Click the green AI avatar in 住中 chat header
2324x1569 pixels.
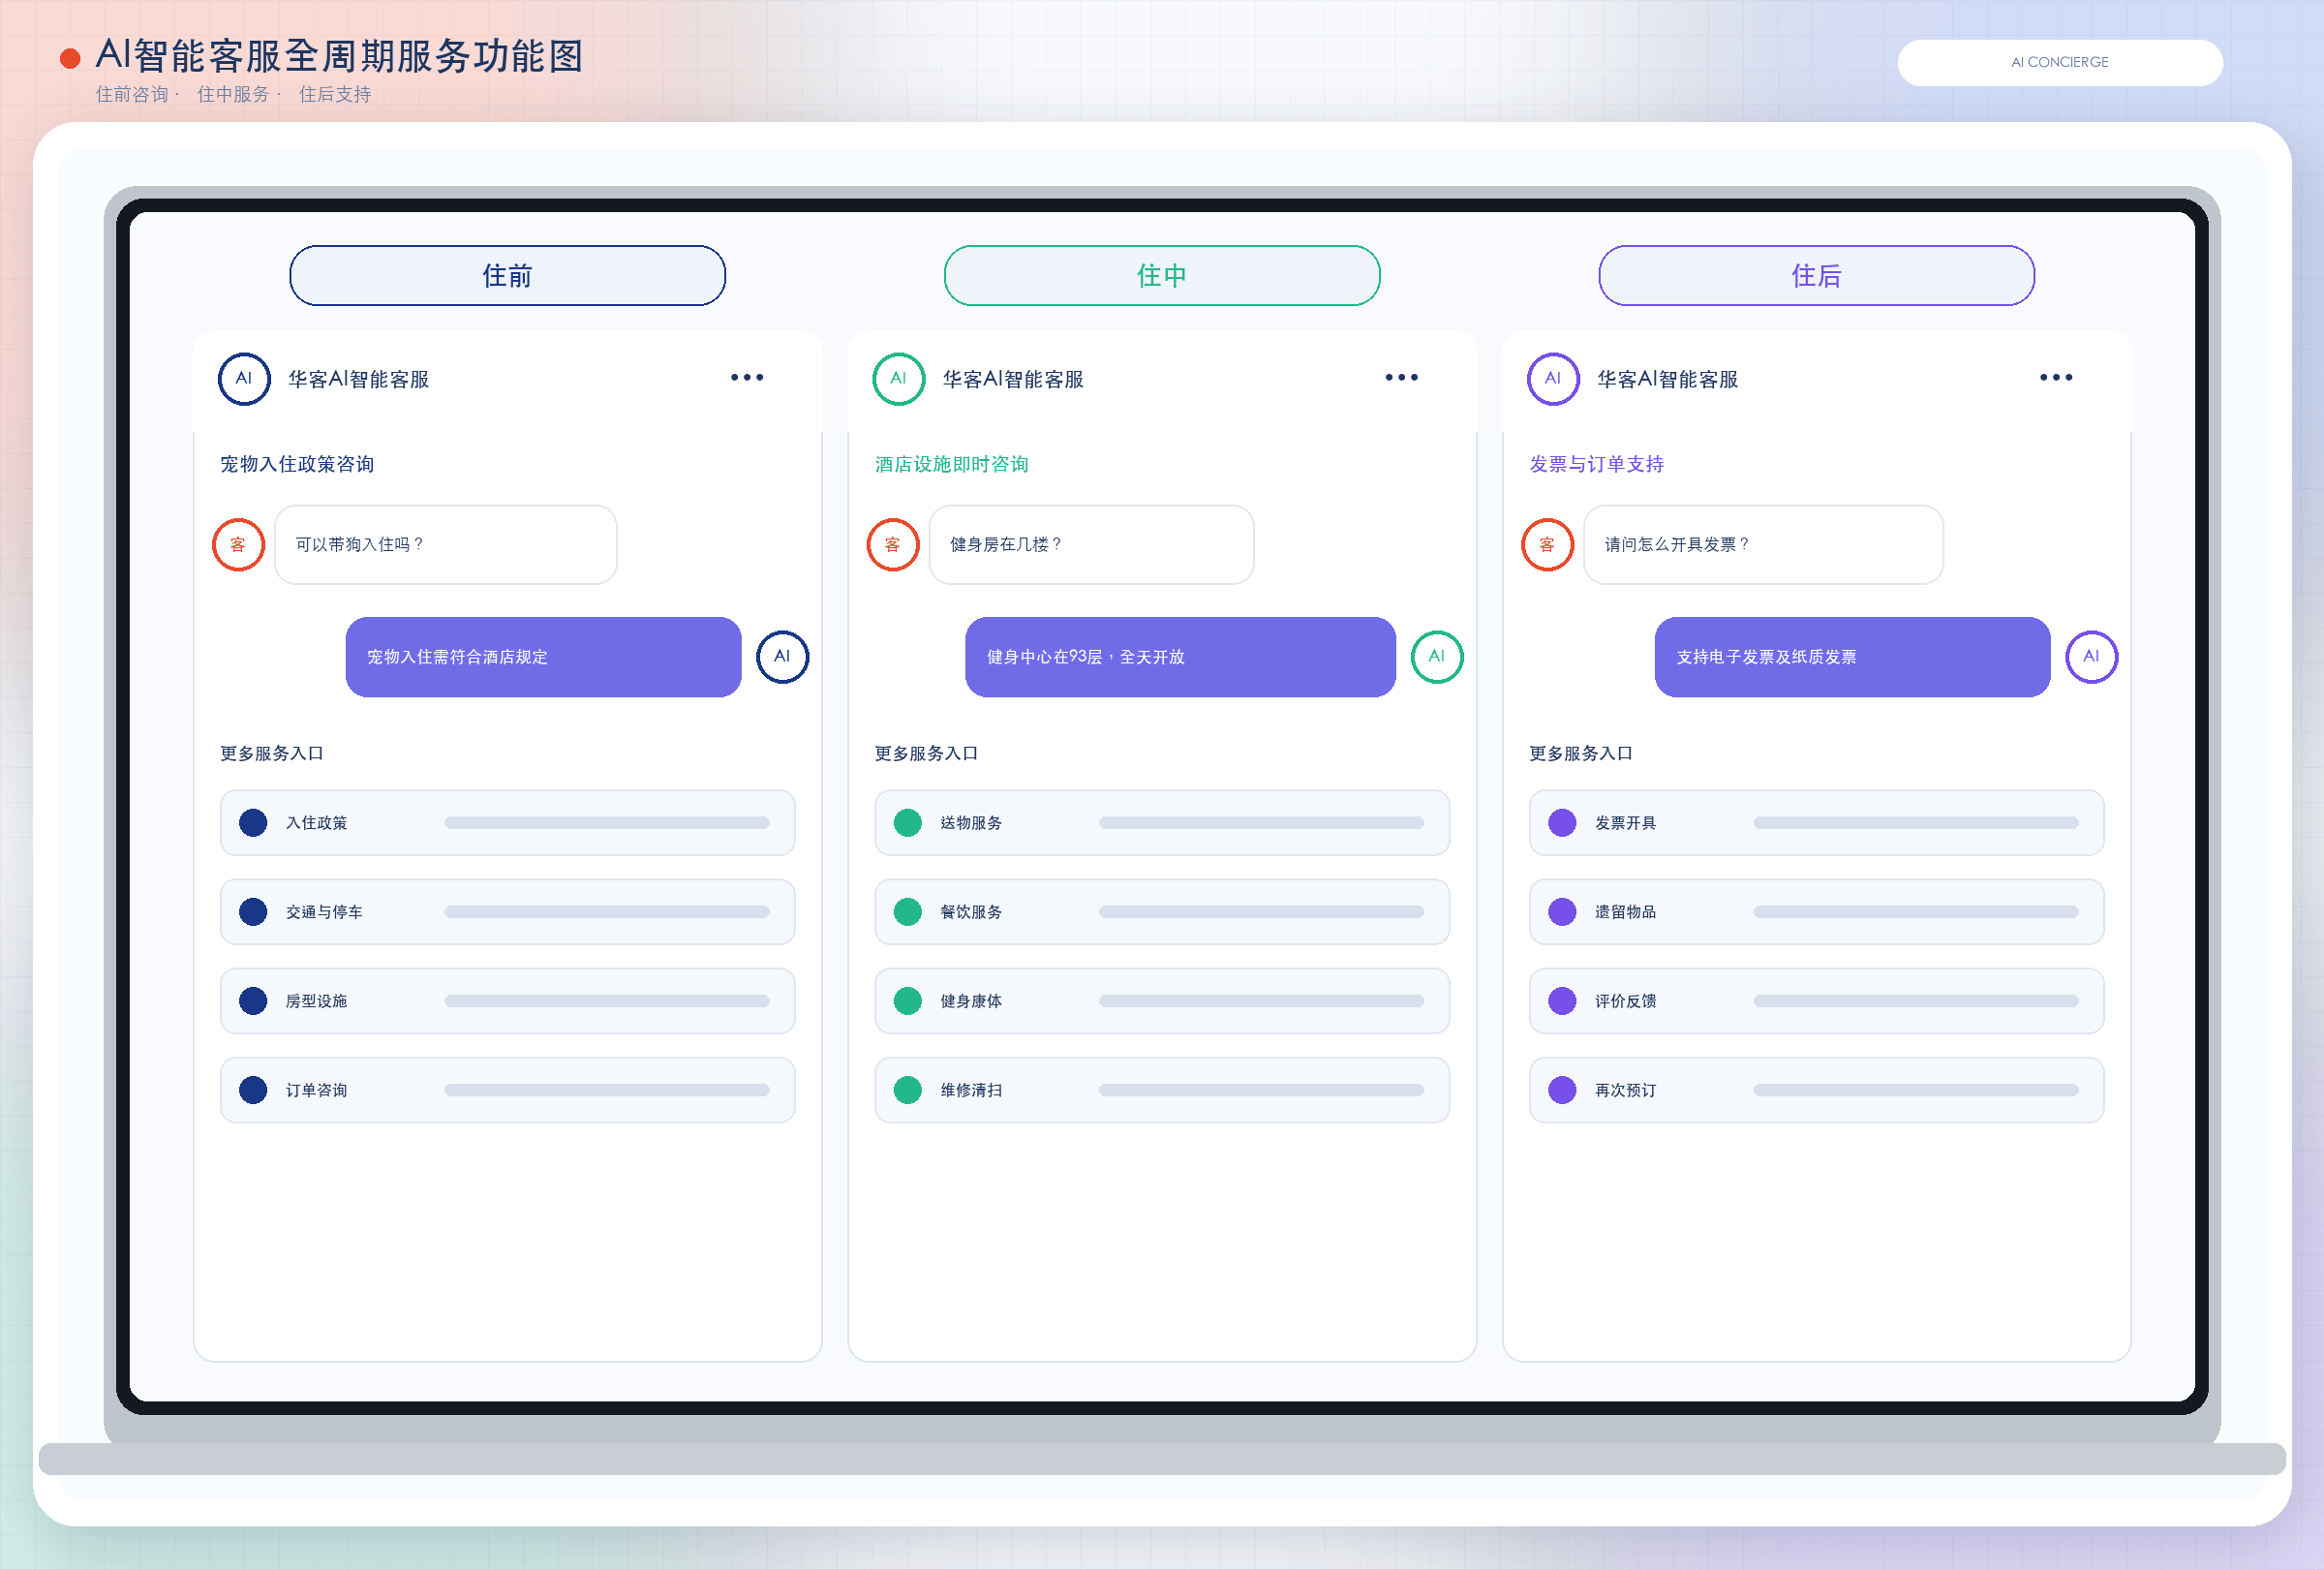pos(899,379)
